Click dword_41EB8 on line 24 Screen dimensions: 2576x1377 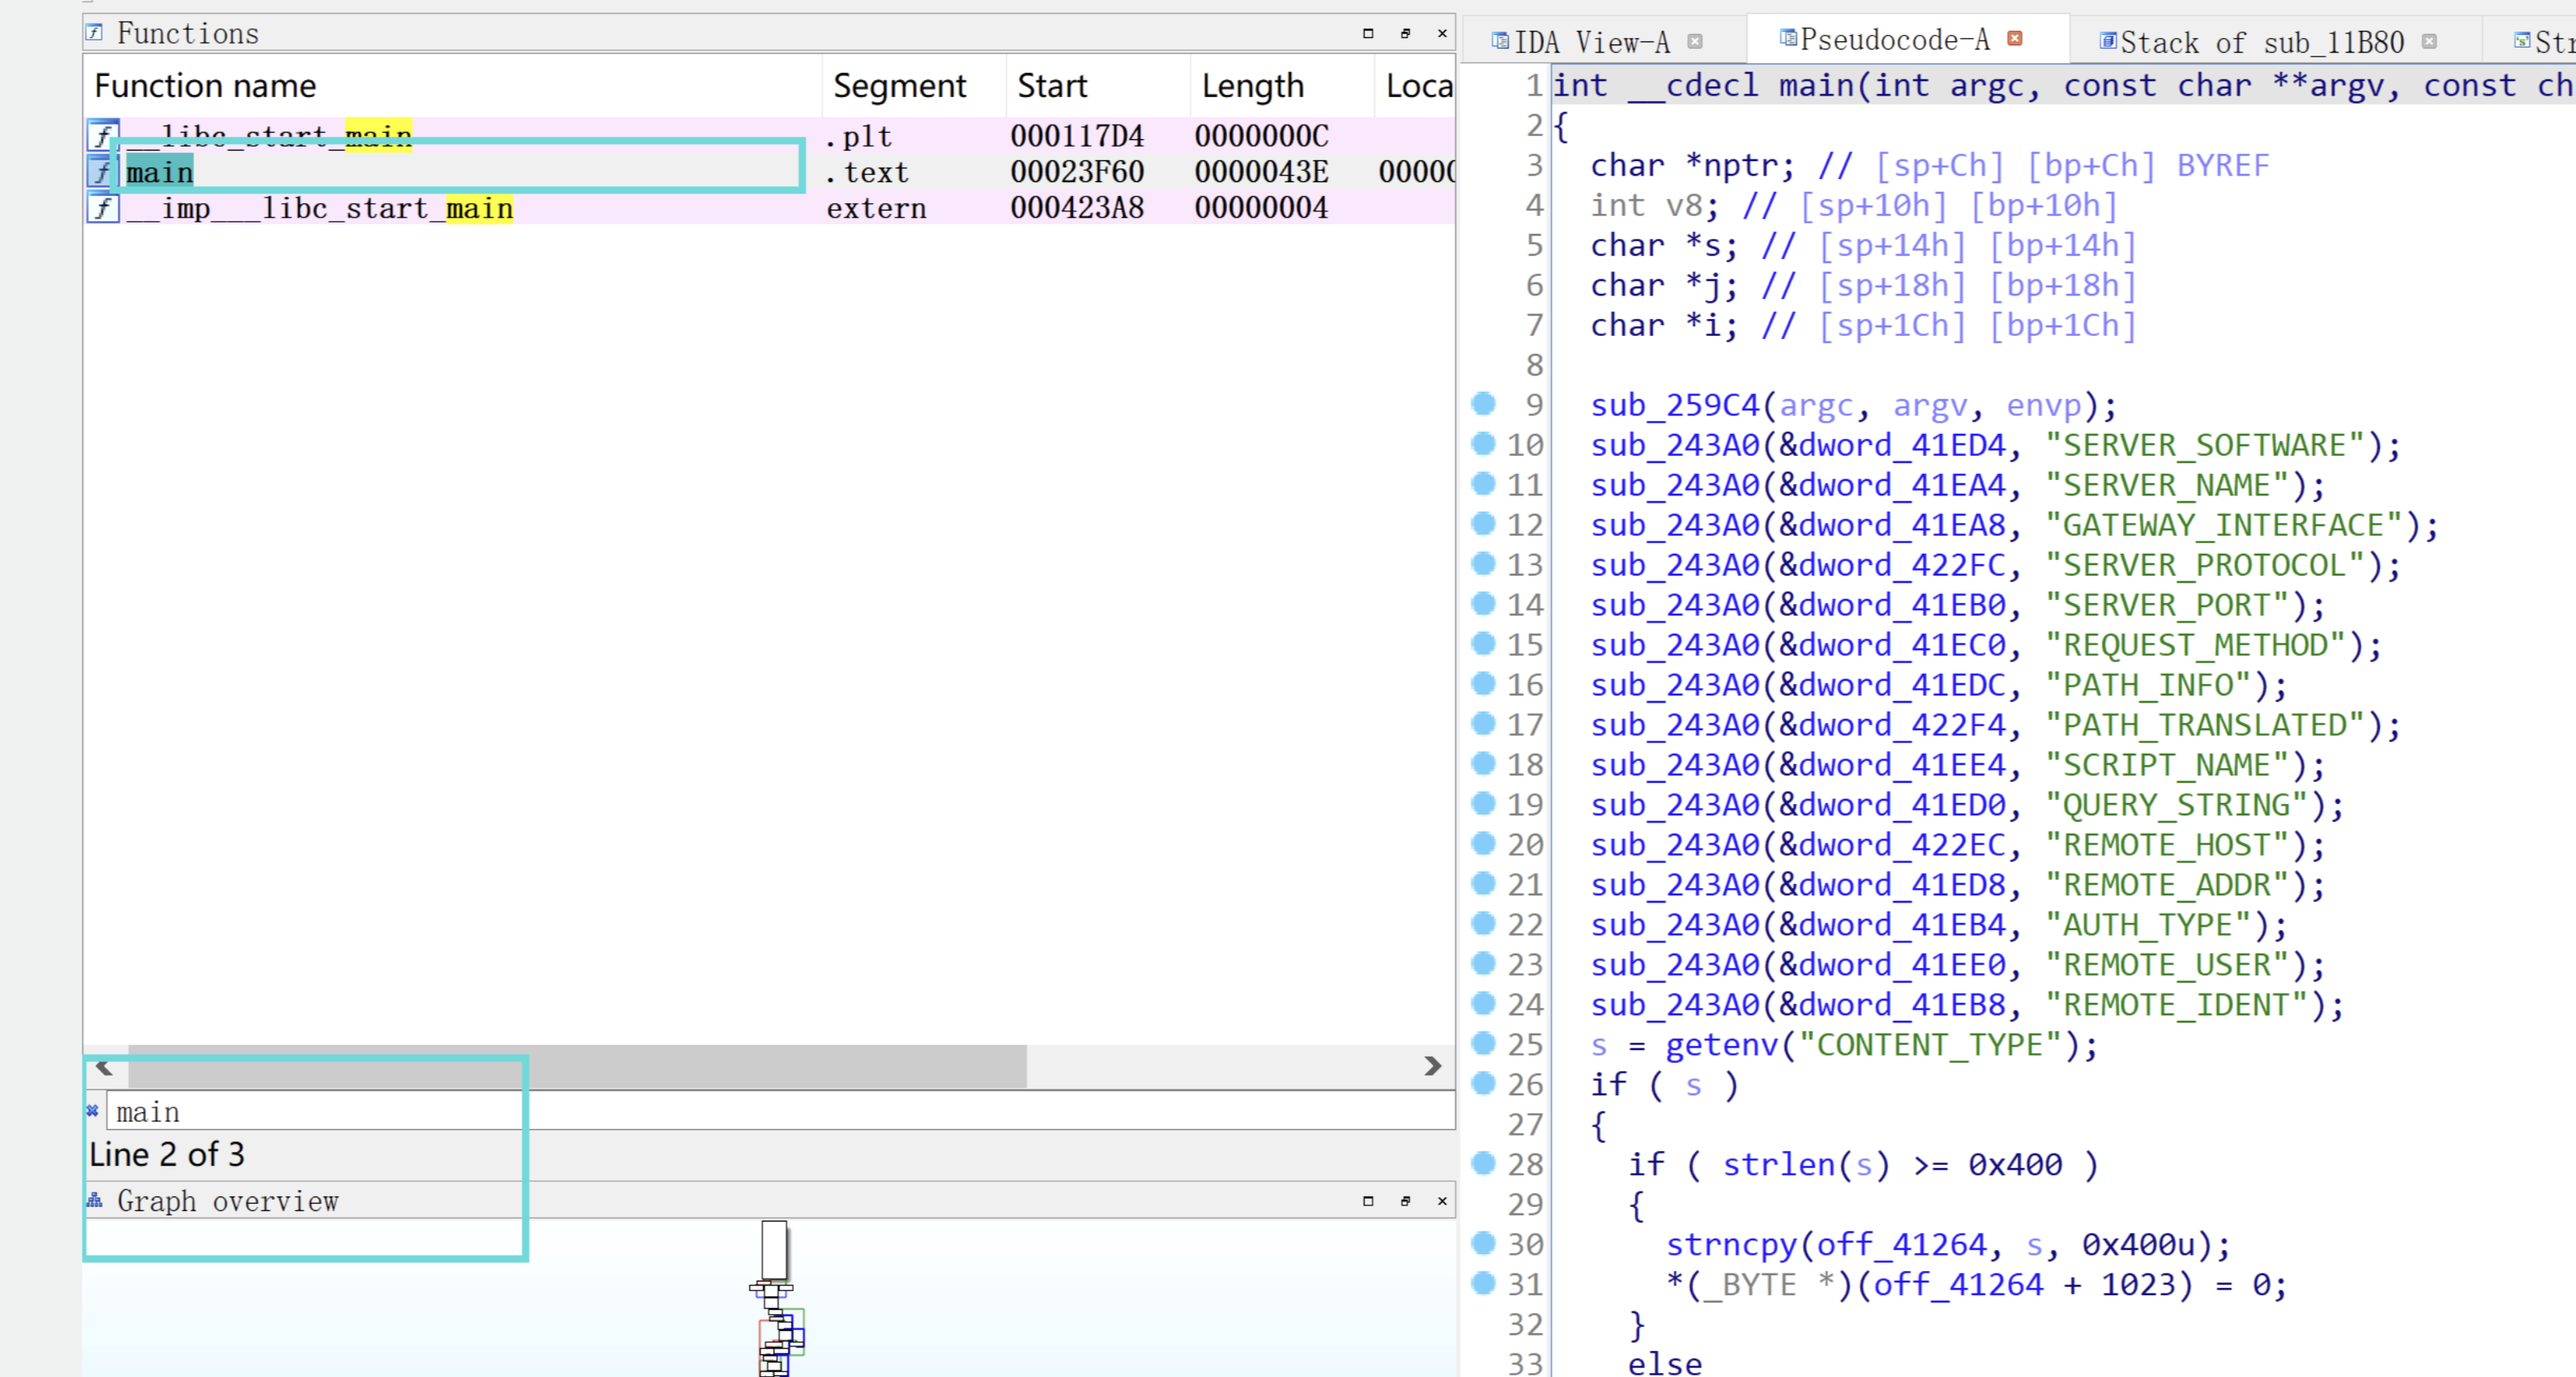tap(1902, 1005)
